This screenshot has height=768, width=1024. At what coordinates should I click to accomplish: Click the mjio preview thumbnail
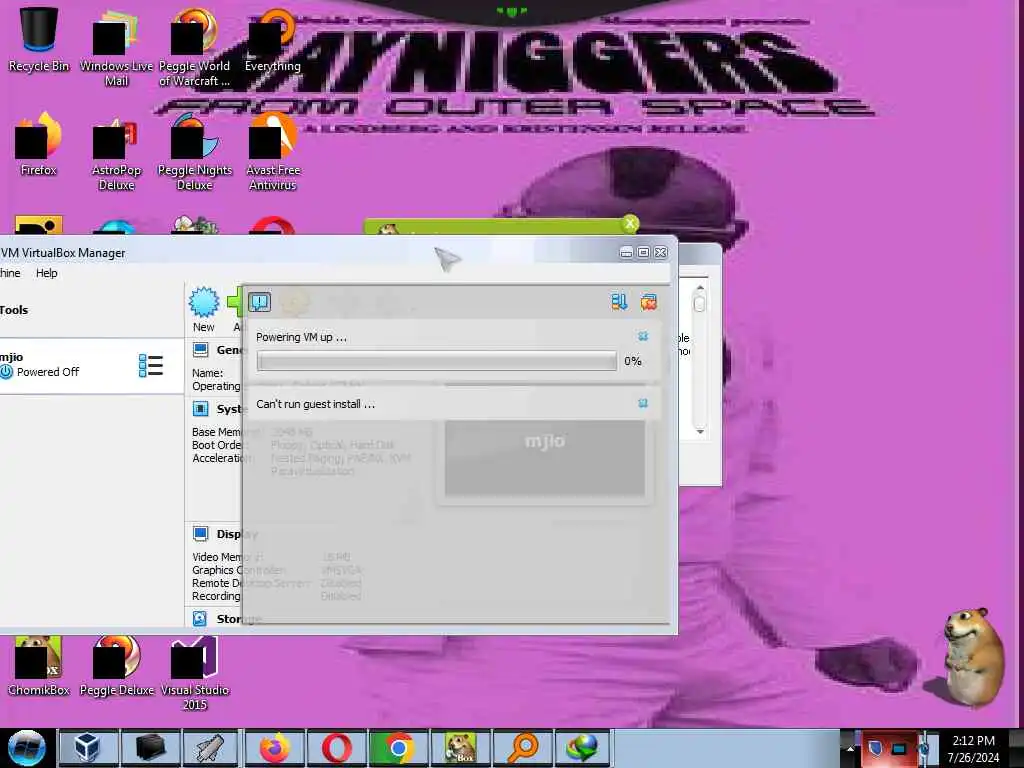point(545,457)
